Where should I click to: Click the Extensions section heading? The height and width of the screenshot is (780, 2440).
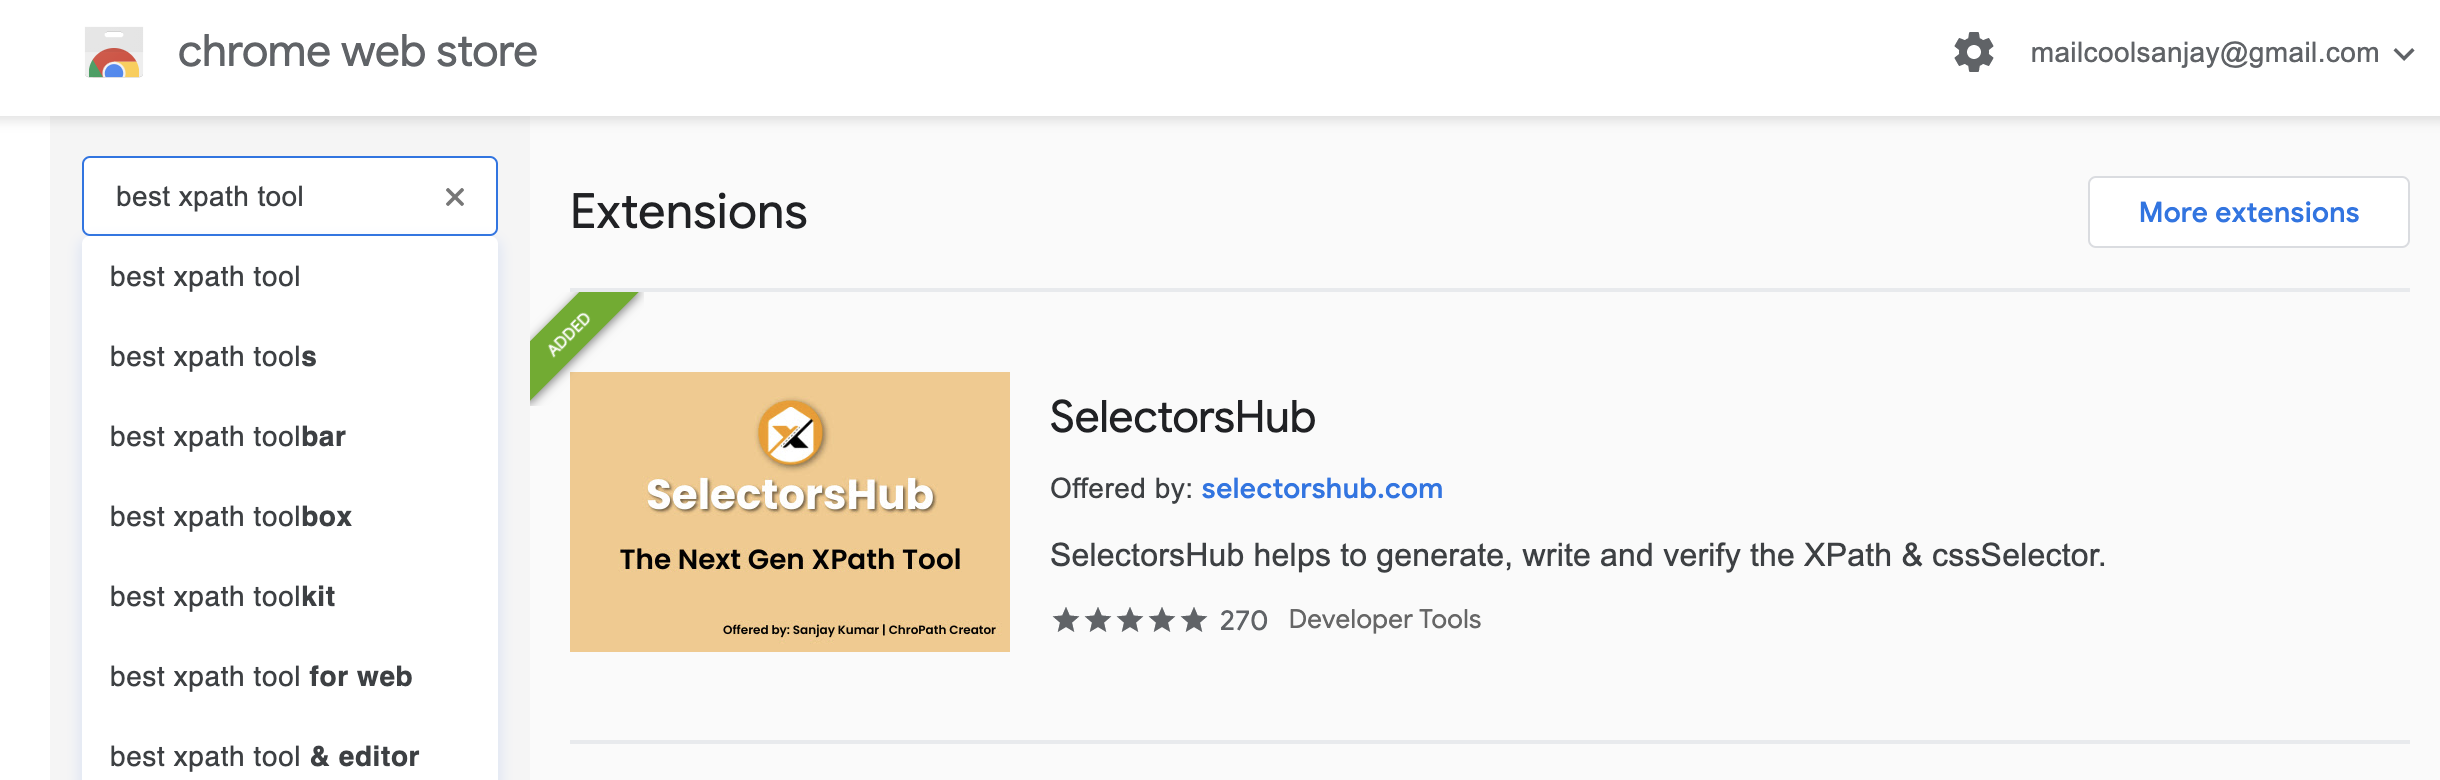click(688, 212)
